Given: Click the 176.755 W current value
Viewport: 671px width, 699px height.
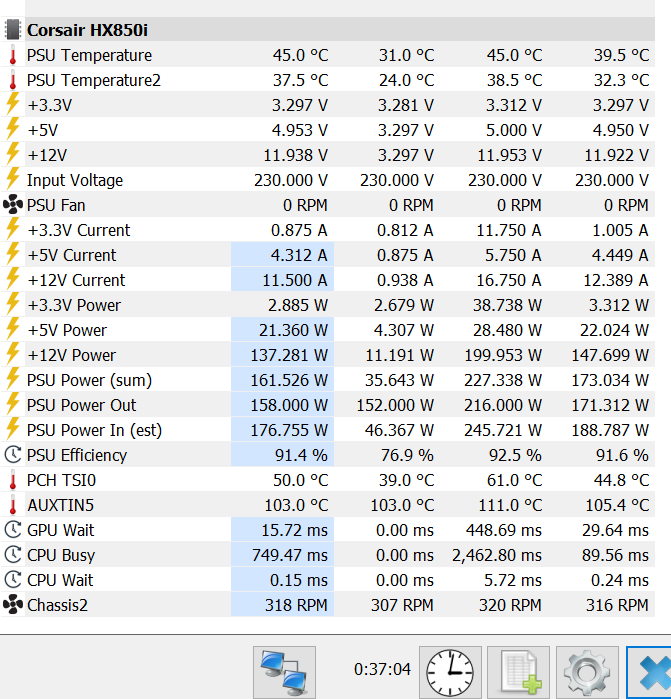Looking at the screenshot, I should (289, 430).
